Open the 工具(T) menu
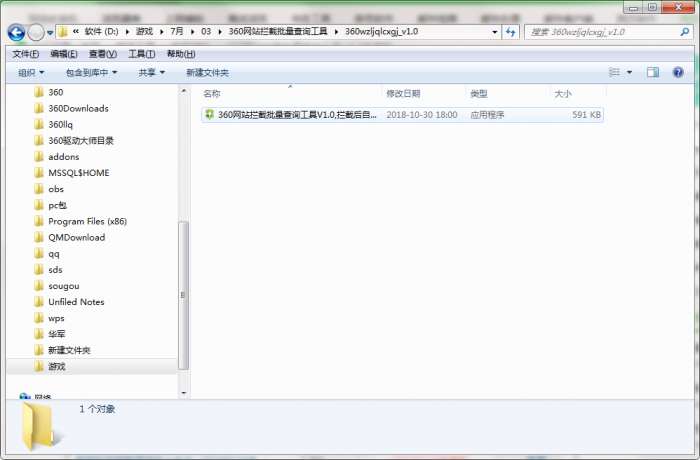700x460 pixels. [x=142, y=54]
